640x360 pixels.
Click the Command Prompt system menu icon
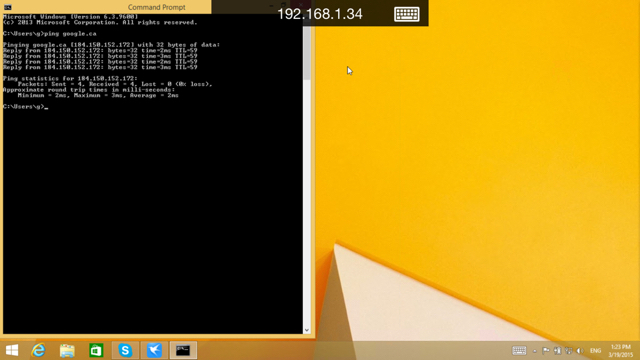(7, 7)
